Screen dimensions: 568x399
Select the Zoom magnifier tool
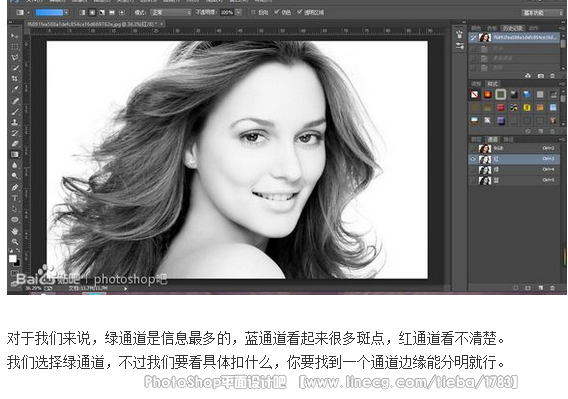pyautogui.click(x=14, y=242)
